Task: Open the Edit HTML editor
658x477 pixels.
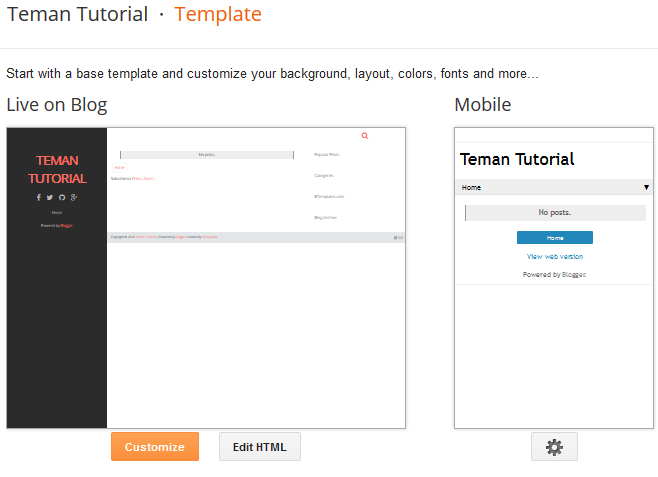Action: (x=260, y=447)
